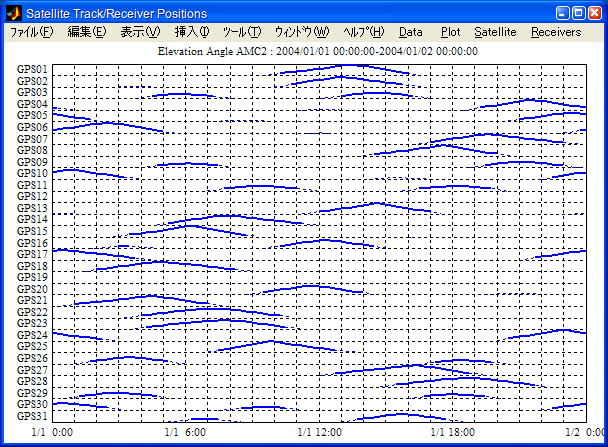The image size is (608, 447).
Task: Open the Plot menu
Action: pos(450,32)
